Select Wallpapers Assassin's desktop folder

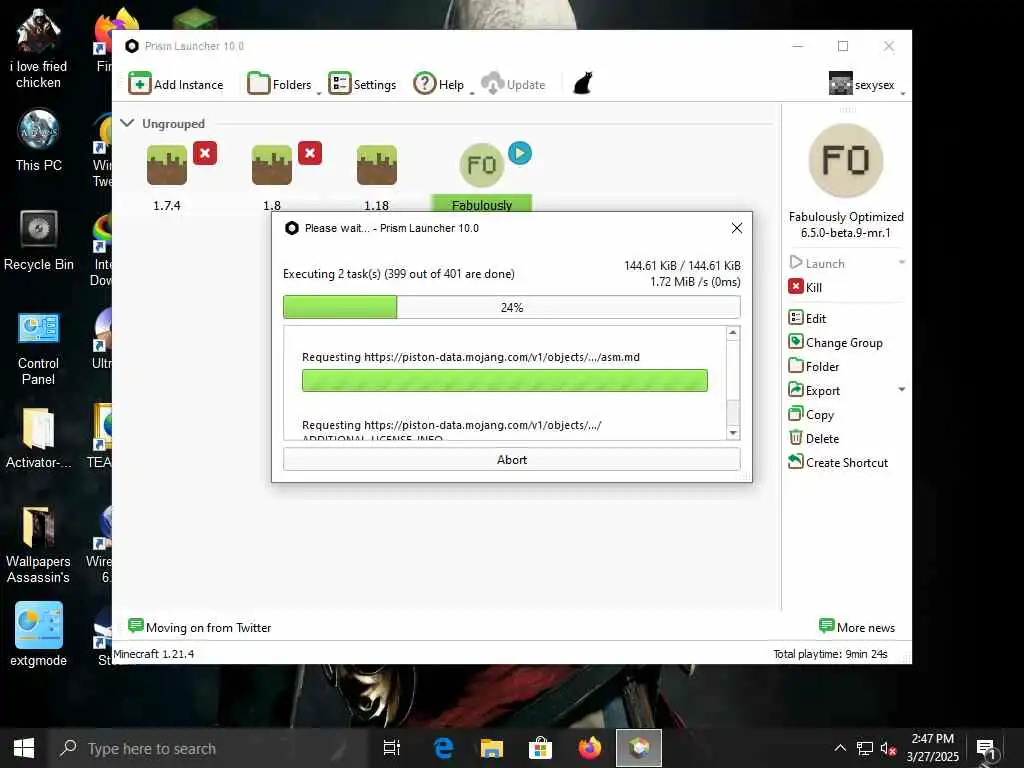39,545
